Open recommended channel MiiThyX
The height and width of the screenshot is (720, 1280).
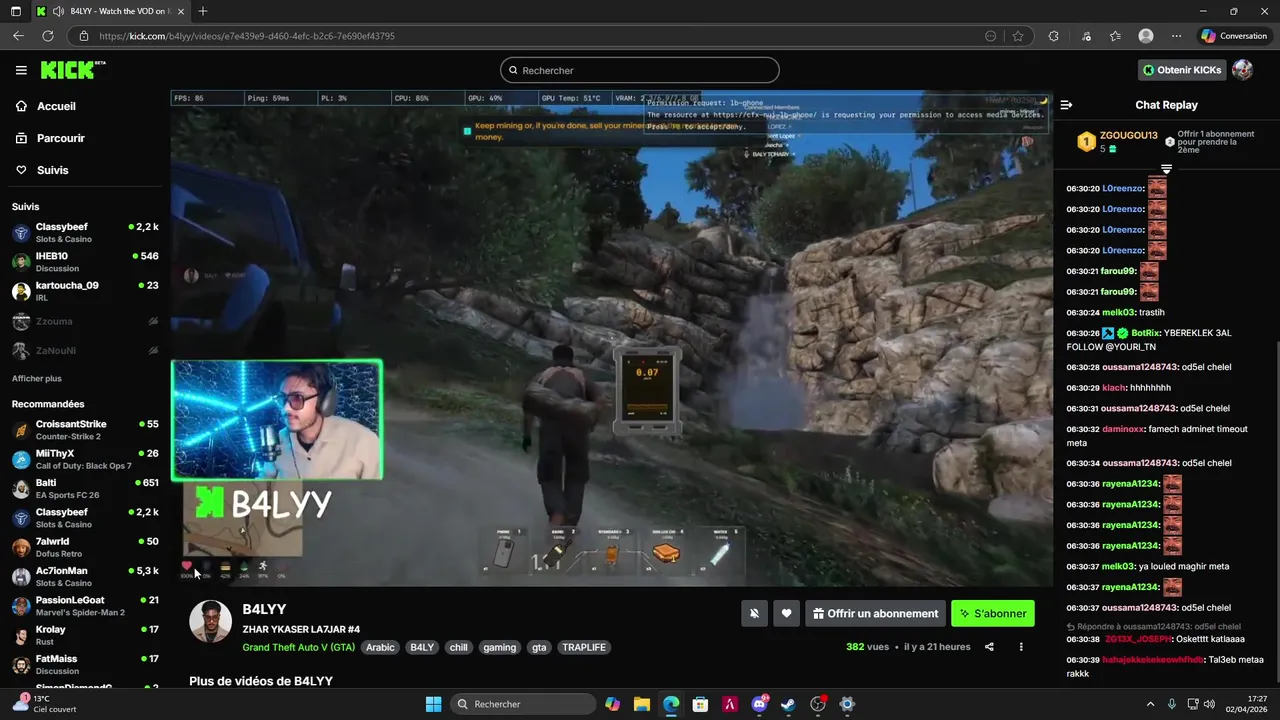click(85, 459)
